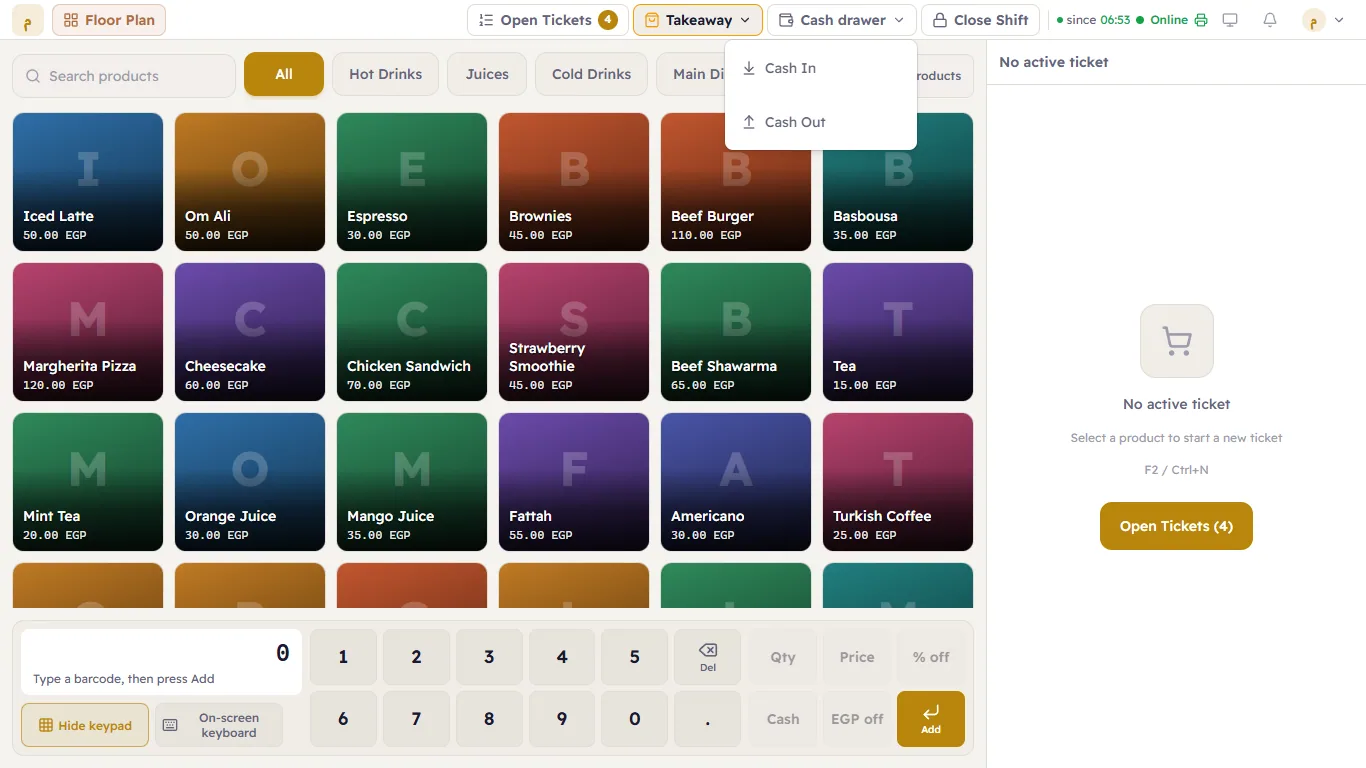Collapse the Cash drawer dropdown
Screen dimensions: 1366x768
tap(842, 20)
